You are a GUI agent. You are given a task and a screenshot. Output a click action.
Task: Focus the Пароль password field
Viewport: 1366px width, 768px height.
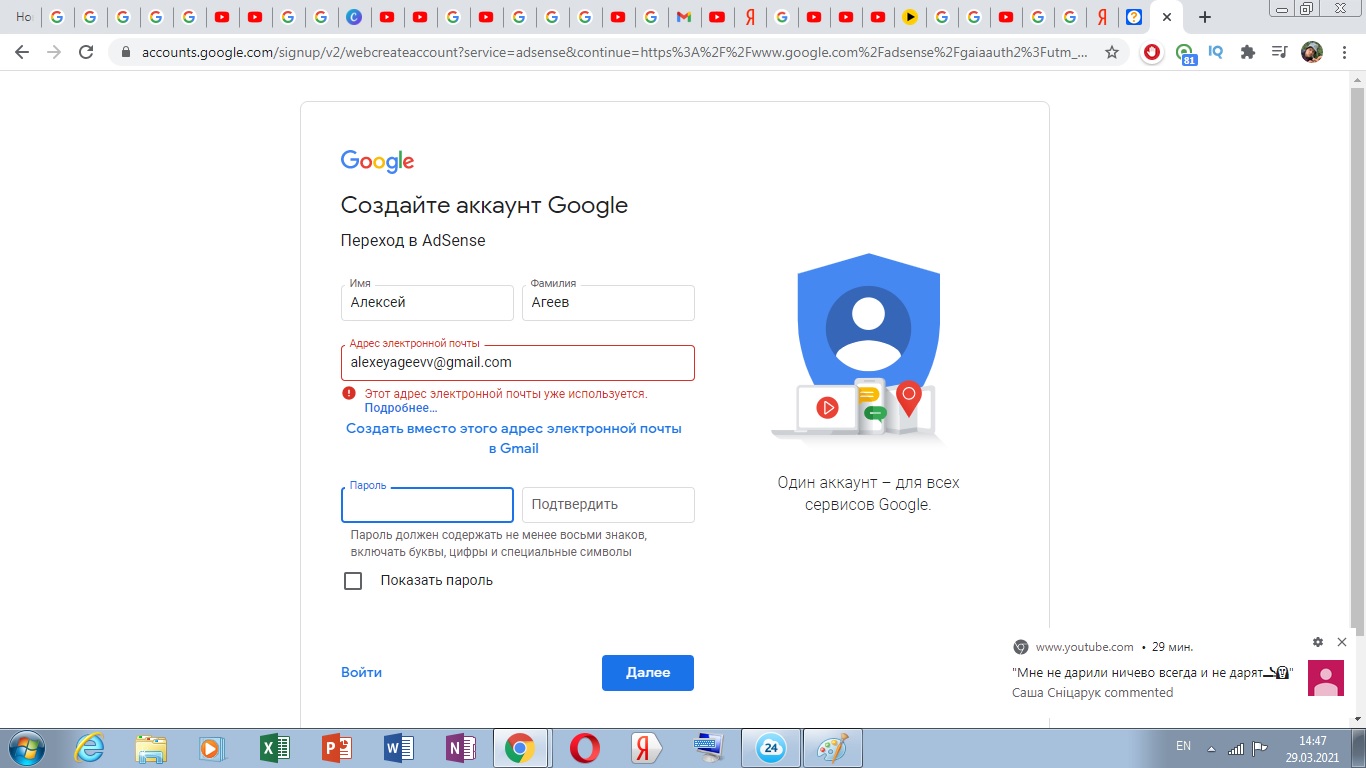point(427,505)
